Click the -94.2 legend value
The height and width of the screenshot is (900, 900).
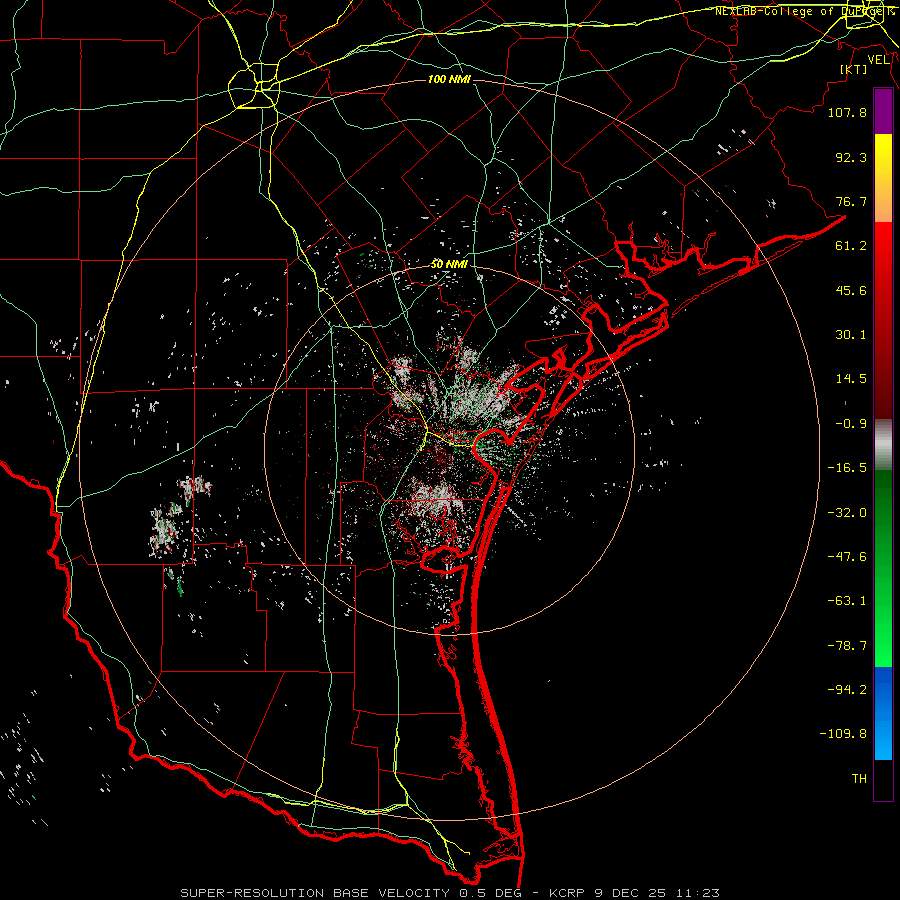[847, 689]
